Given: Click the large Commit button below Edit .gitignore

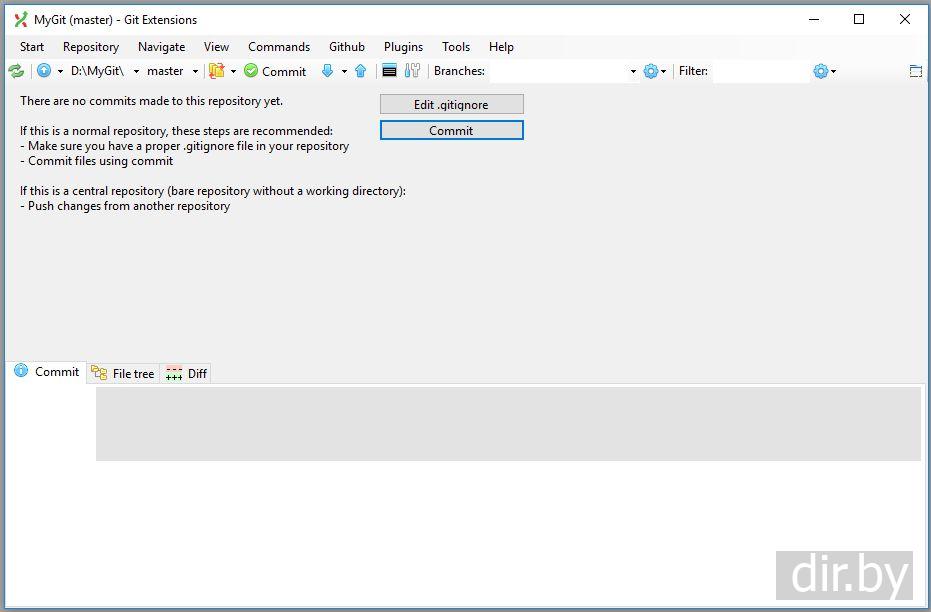Looking at the screenshot, I should point(452,131).
